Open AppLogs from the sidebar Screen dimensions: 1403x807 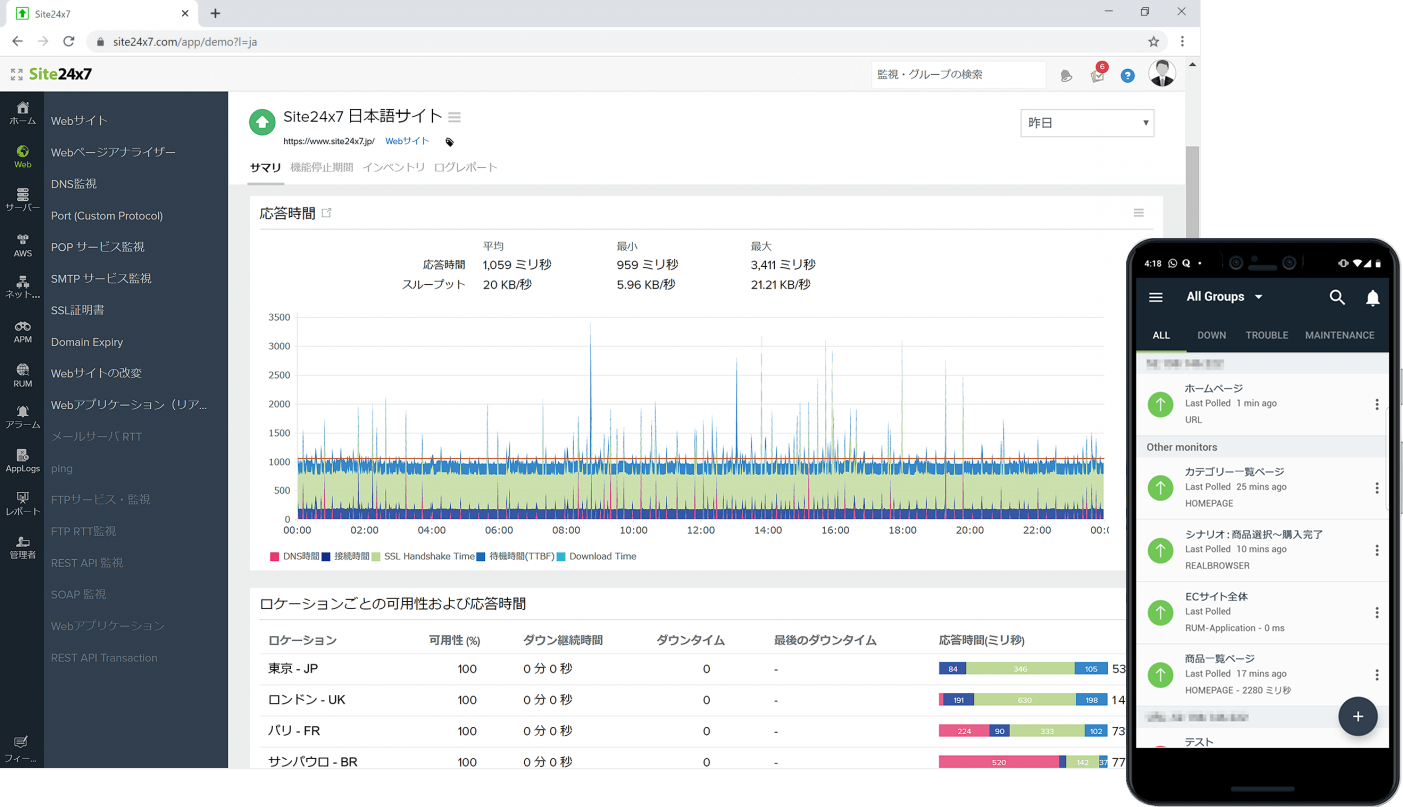(x=22, y=461)
